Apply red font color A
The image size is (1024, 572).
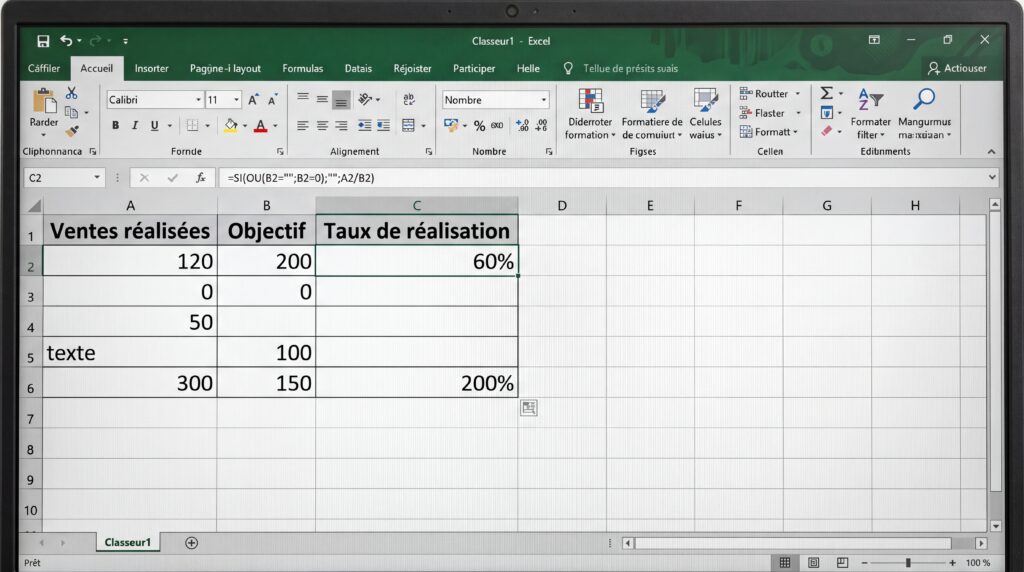pos(261,125)
